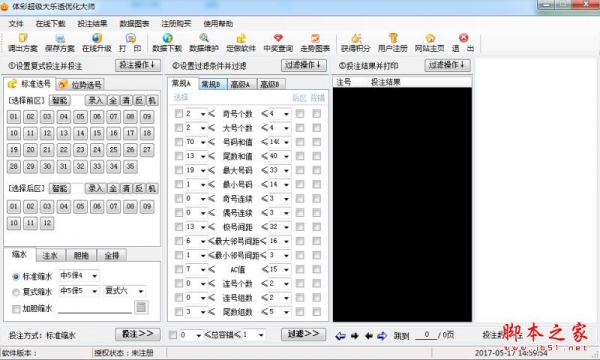Expand the 投注操作 dropdown button

[138, 65]
